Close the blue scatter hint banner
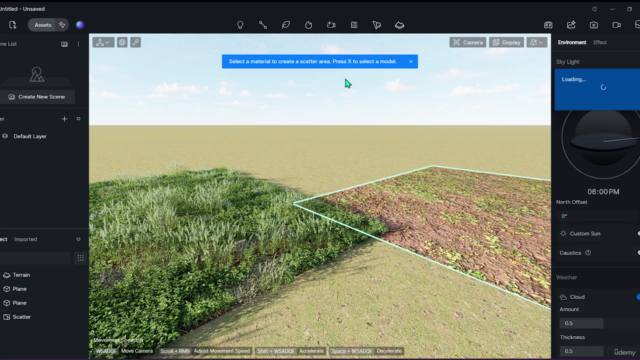Screen dimensions: 640x360 (x=411, y=62)
